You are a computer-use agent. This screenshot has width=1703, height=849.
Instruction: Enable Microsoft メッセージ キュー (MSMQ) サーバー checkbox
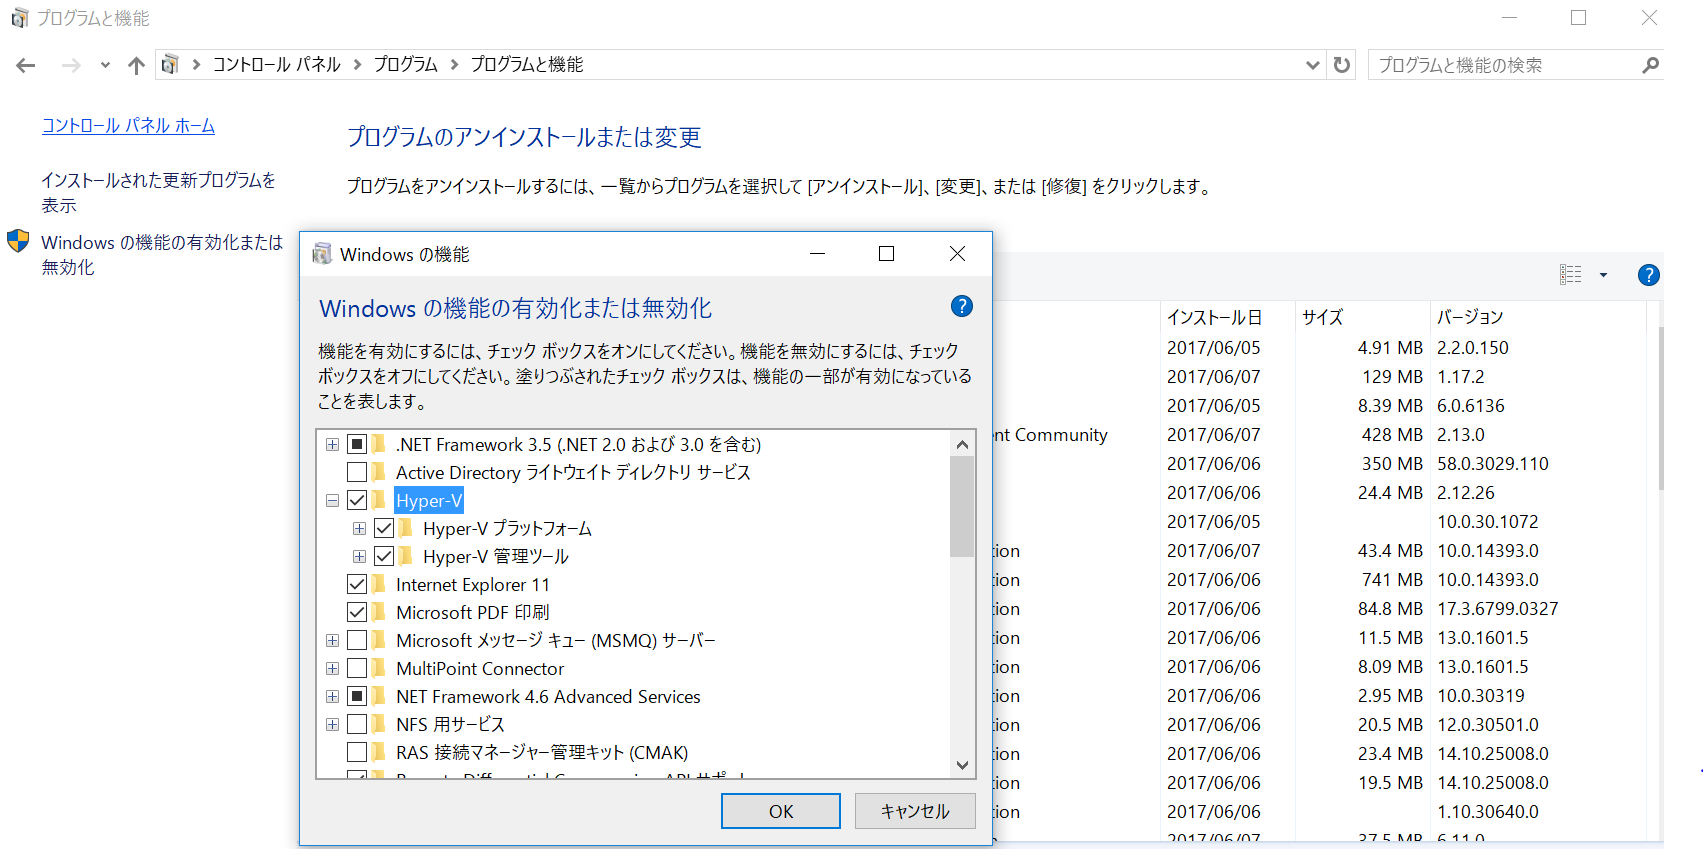(357, 640)
